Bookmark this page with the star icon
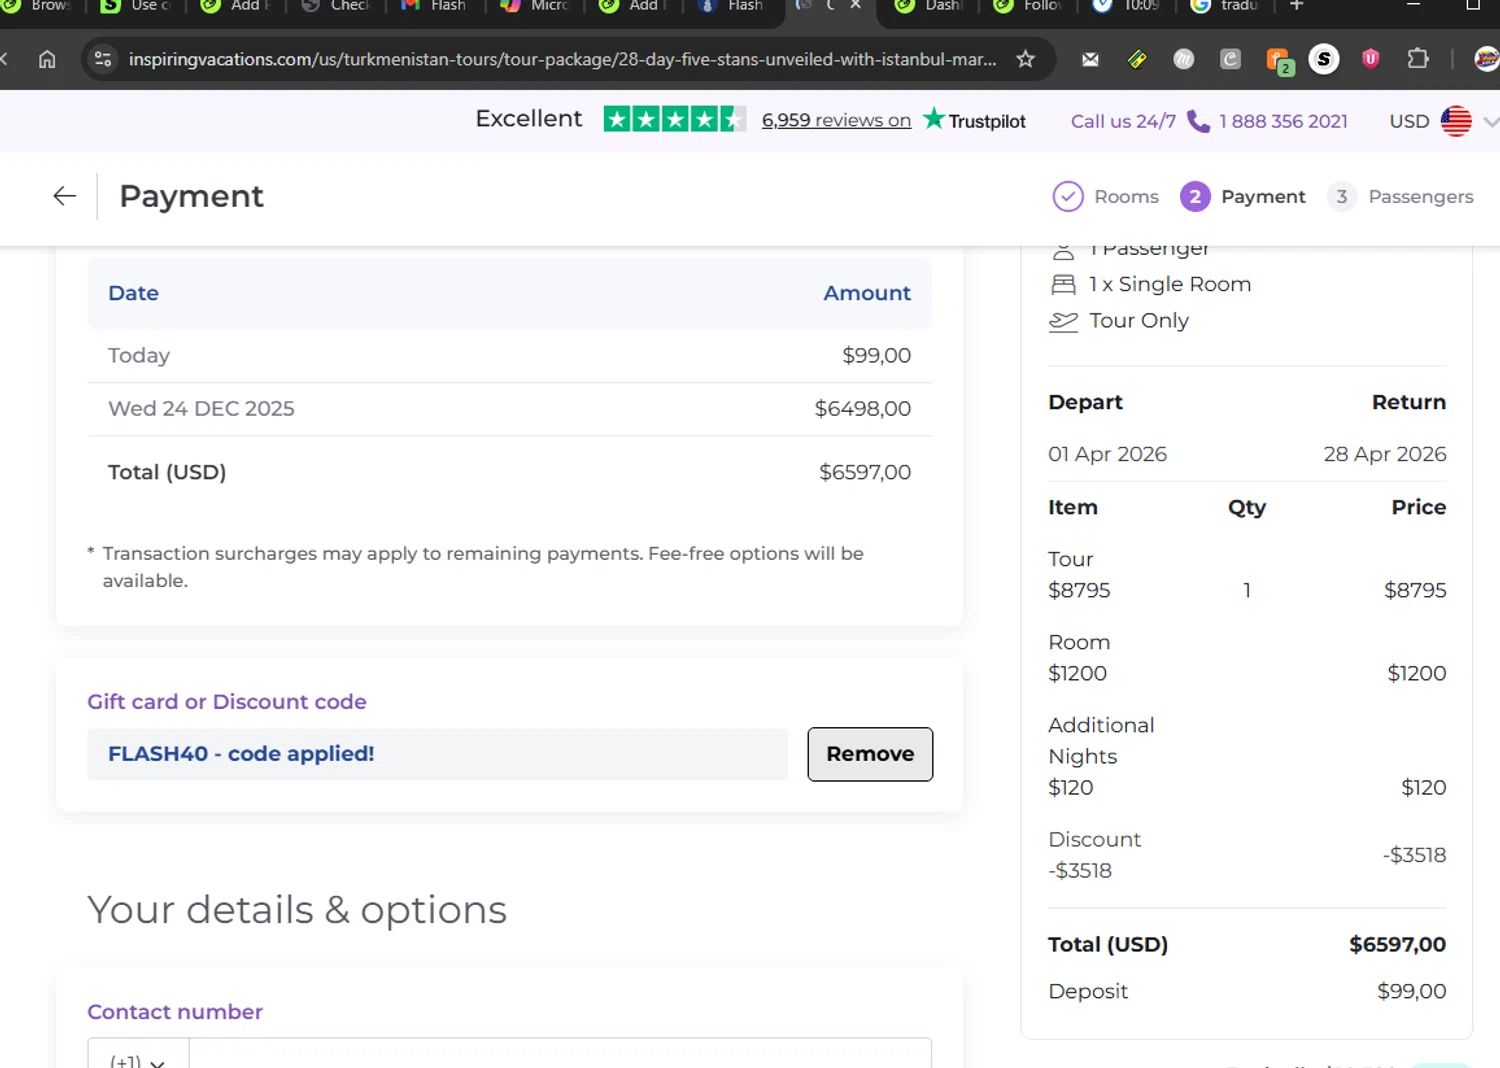Viewport: 1500px width, 1068px height. [1025, 59]
